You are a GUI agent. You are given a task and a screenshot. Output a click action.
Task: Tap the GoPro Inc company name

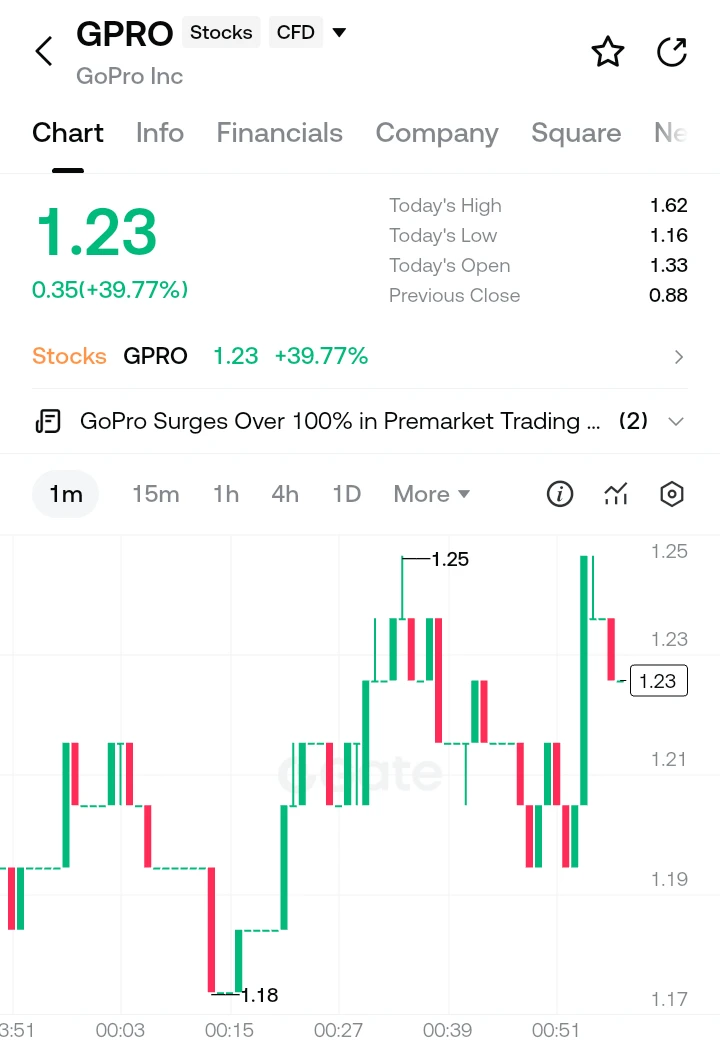[x=129, y=76]
